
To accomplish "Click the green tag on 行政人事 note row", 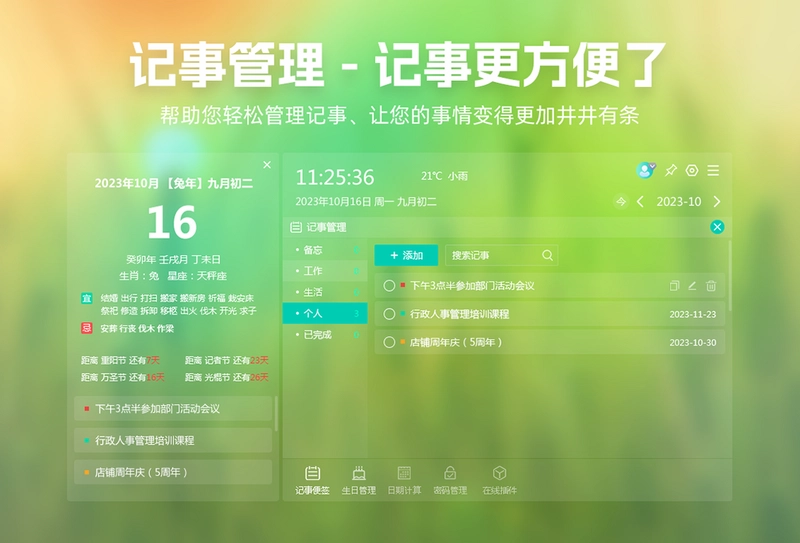I will 403,313.
